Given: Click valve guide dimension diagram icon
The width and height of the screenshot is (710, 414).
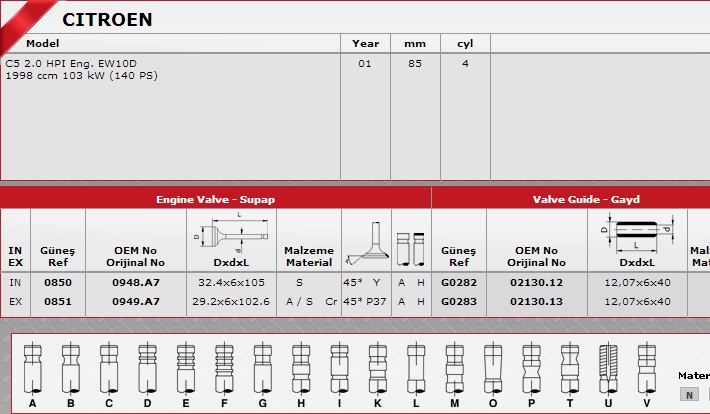Looking at the screenshot, I should (637, 233).
